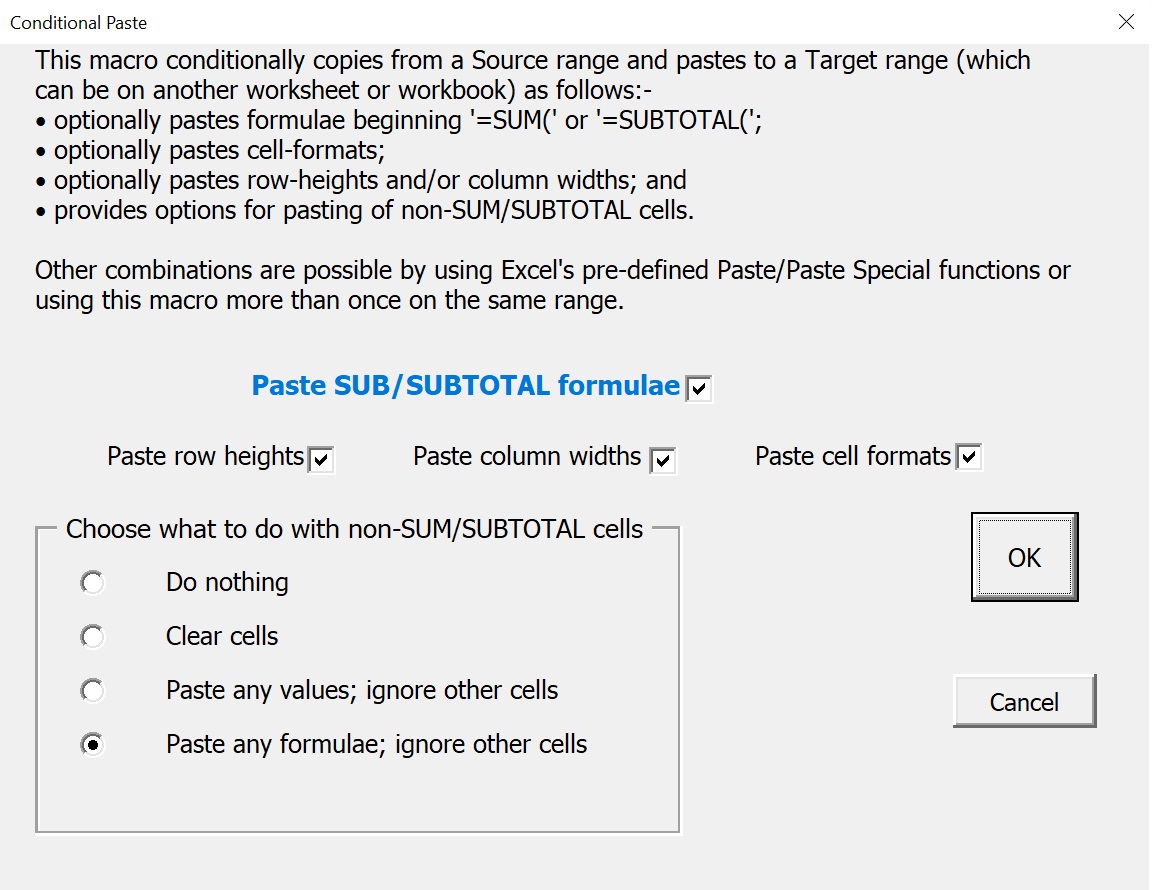Select the Paste any formulae radio button
1152x890 pixels.
[93, 744]
